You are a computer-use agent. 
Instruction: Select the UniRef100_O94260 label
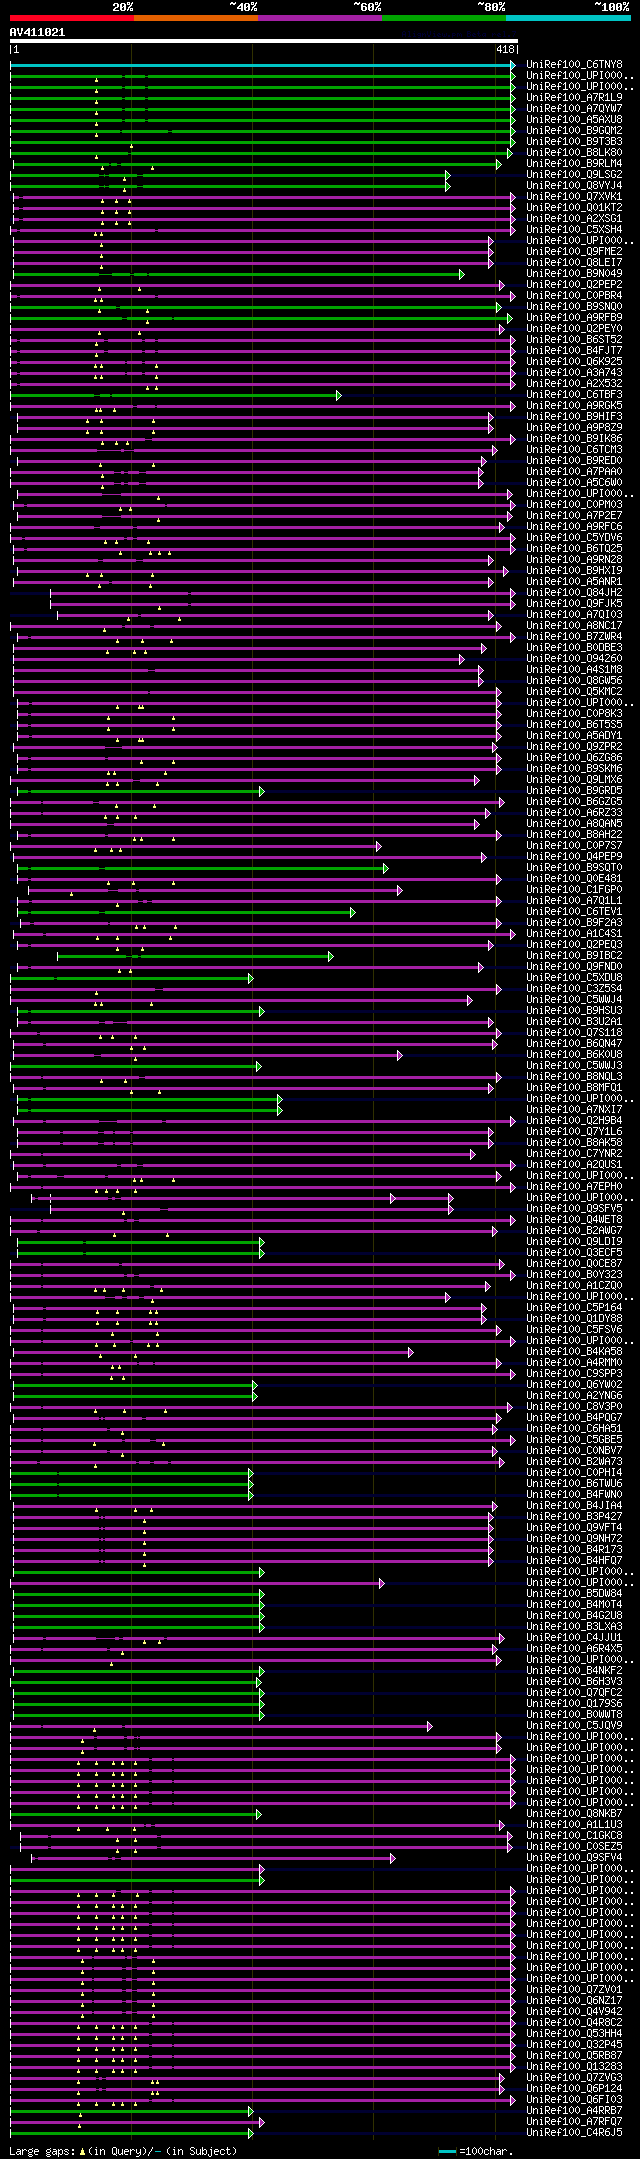[x=574, y=659]
